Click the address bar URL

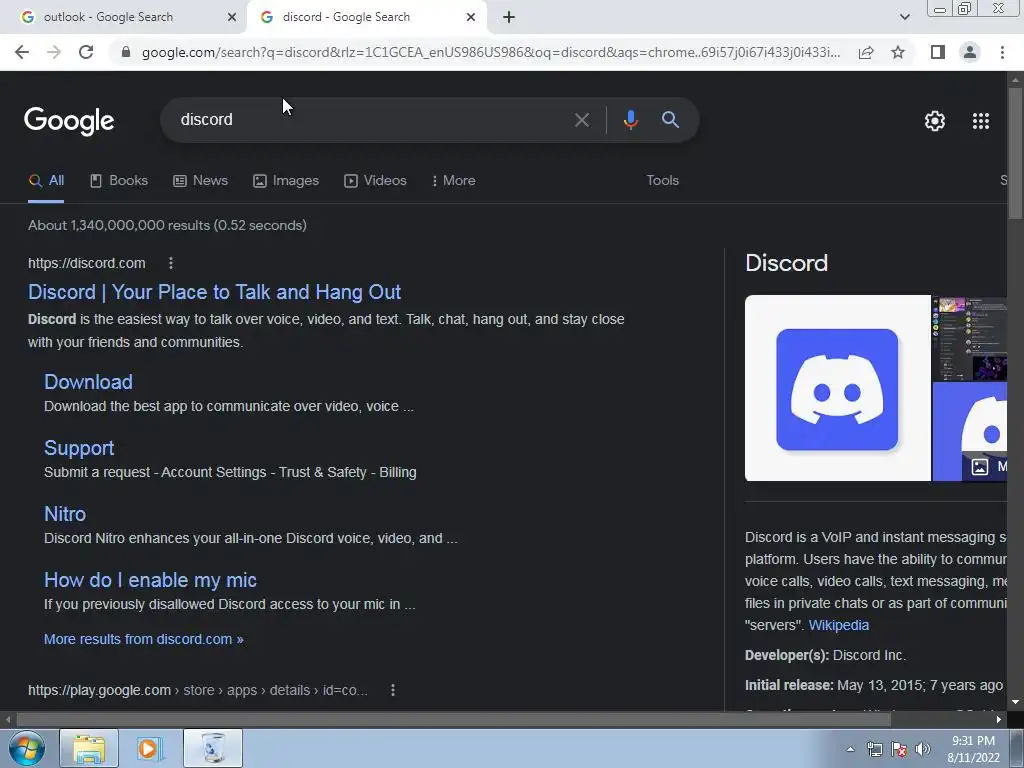point(491,52)
